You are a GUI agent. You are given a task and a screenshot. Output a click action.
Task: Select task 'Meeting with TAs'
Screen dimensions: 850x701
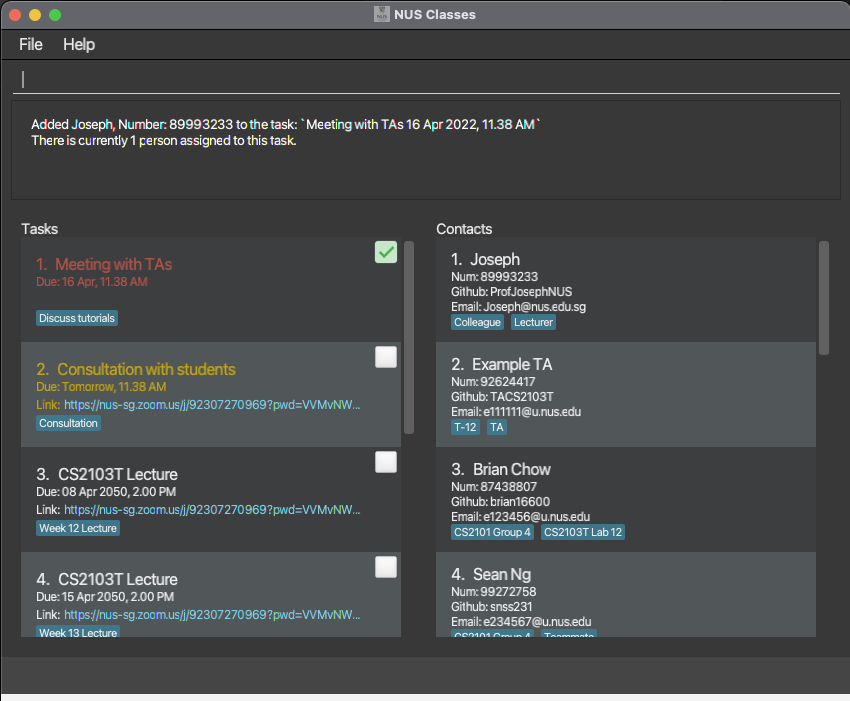(211, 290)
